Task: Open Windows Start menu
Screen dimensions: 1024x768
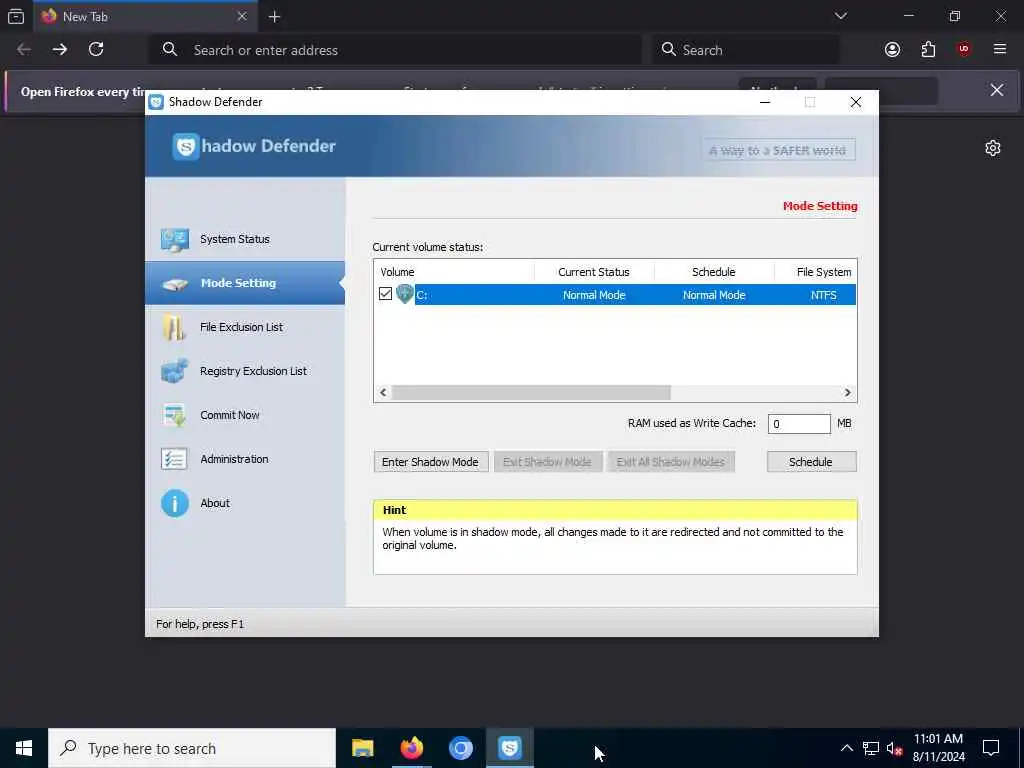Action: point(24,748)
